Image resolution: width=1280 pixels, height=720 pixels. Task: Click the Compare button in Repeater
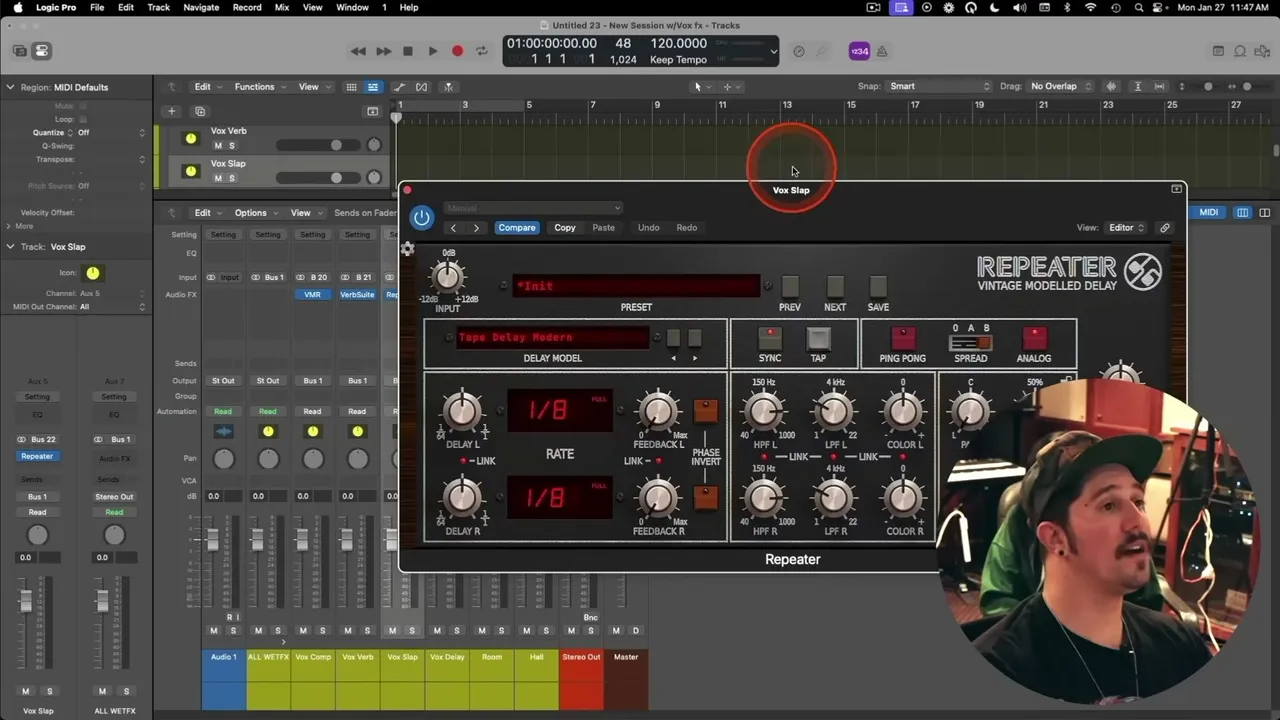(517, 228)
